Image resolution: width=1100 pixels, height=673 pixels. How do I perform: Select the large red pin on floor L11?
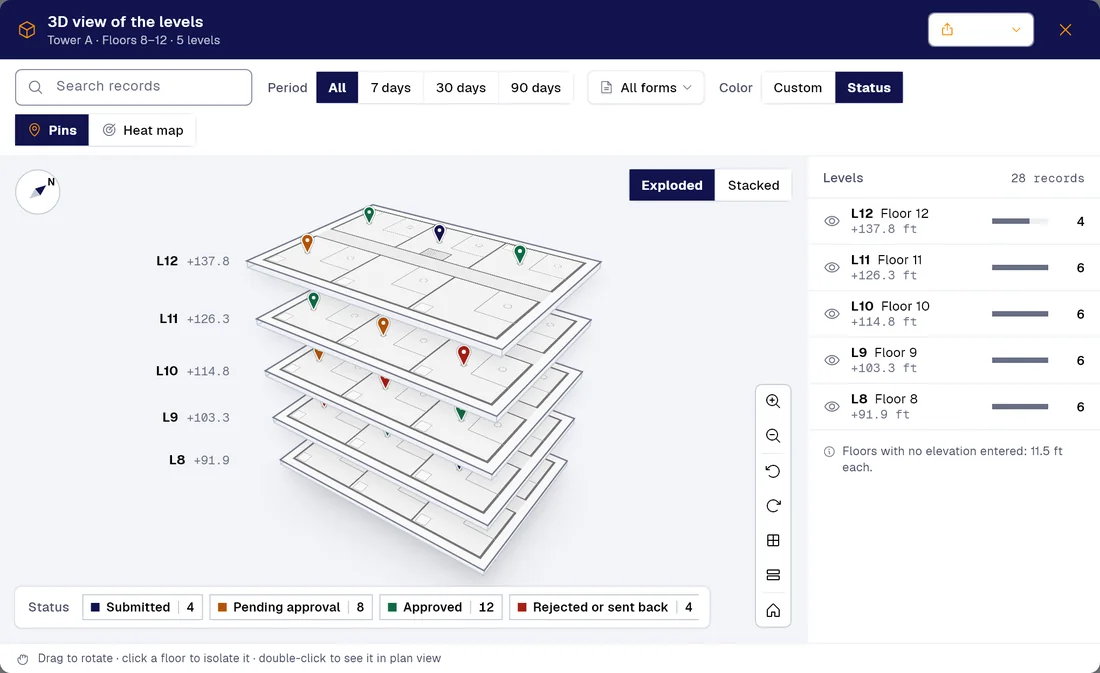(x=464, y=354)
